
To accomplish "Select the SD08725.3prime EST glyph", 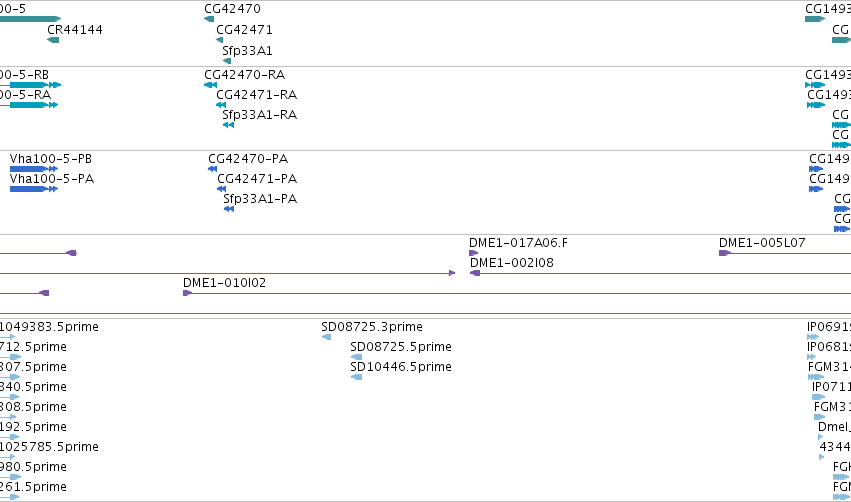I will 326,337.
